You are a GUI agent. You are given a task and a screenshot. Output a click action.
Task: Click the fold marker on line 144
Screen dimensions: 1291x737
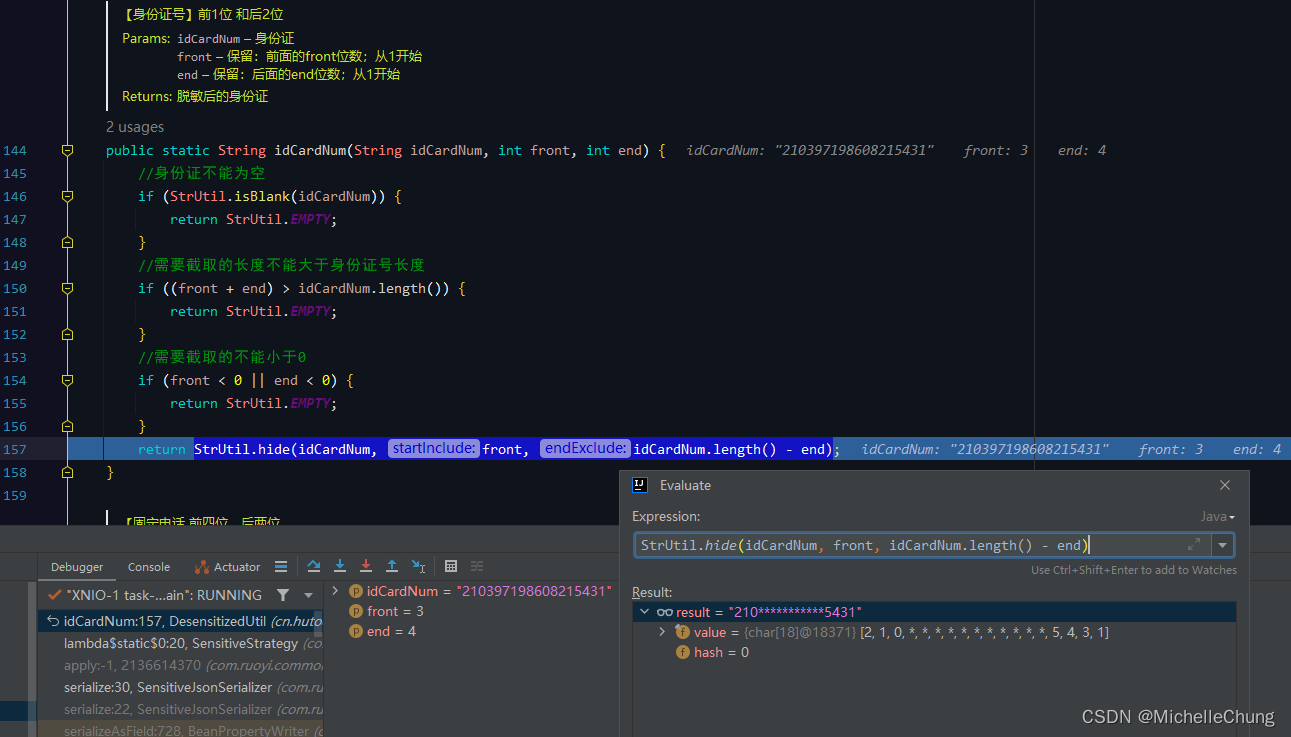click(x=67, y=150)
